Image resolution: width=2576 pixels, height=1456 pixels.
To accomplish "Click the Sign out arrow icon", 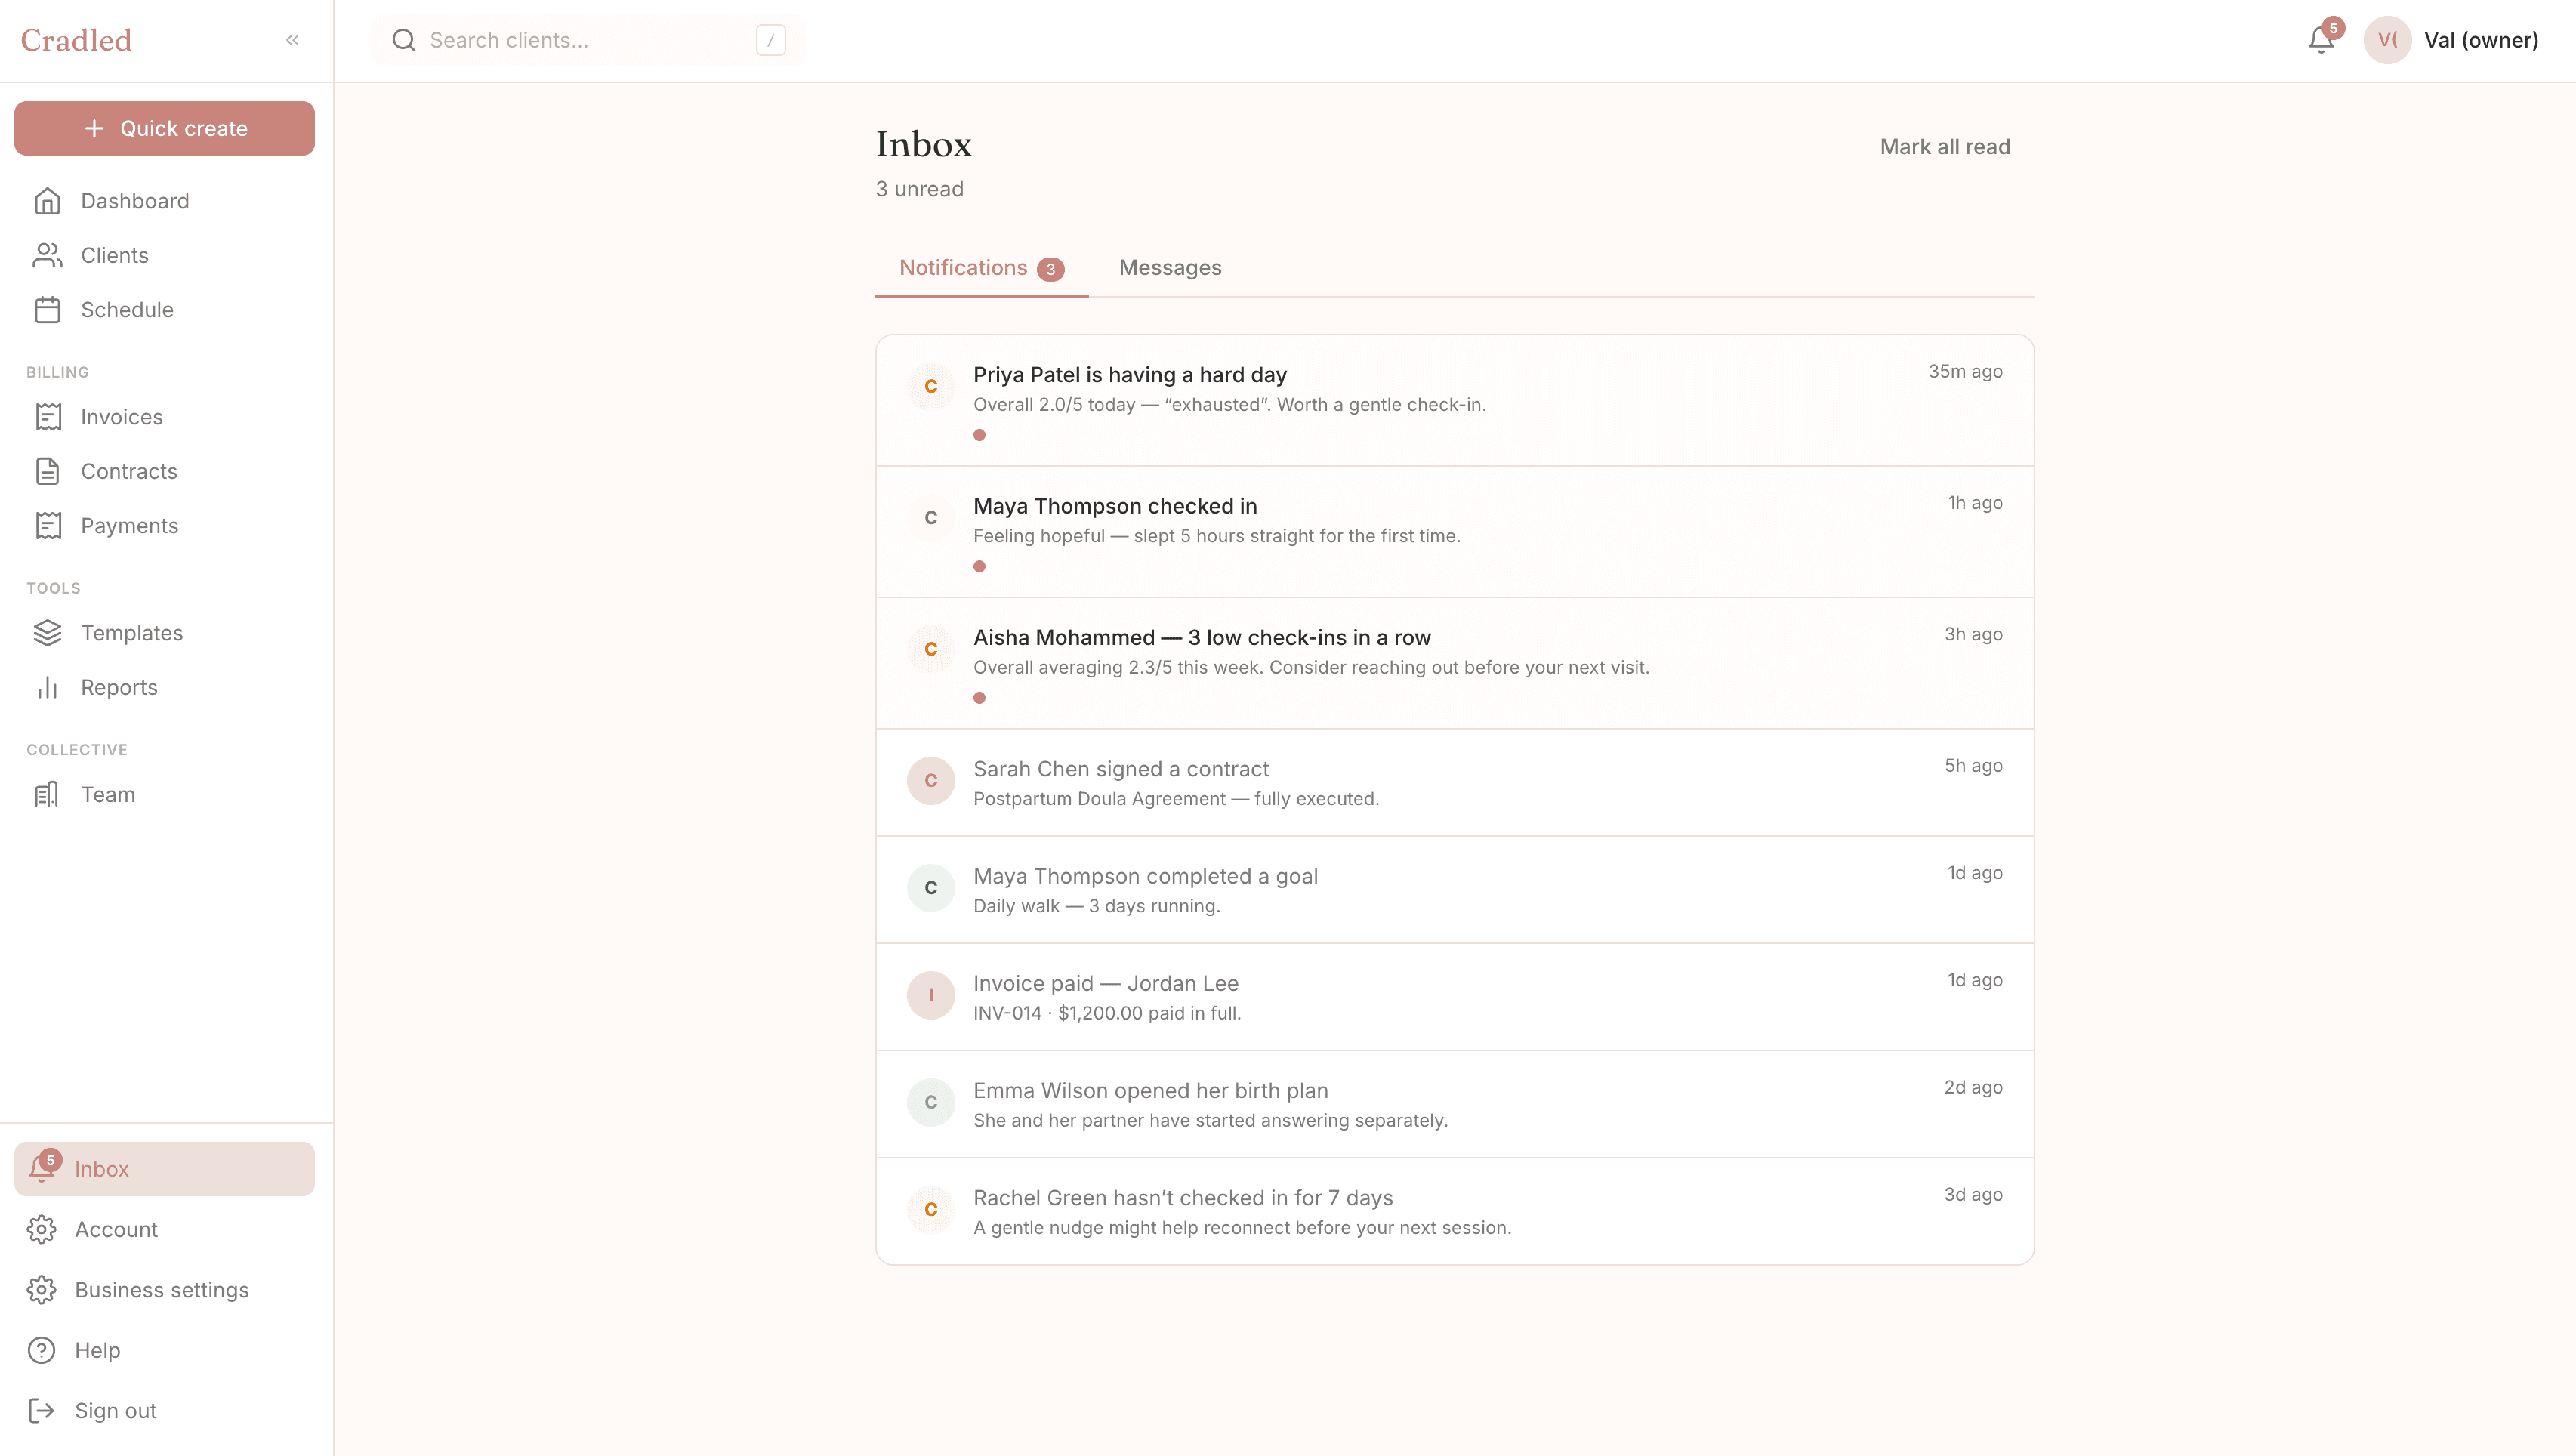I will [41, 1411].
